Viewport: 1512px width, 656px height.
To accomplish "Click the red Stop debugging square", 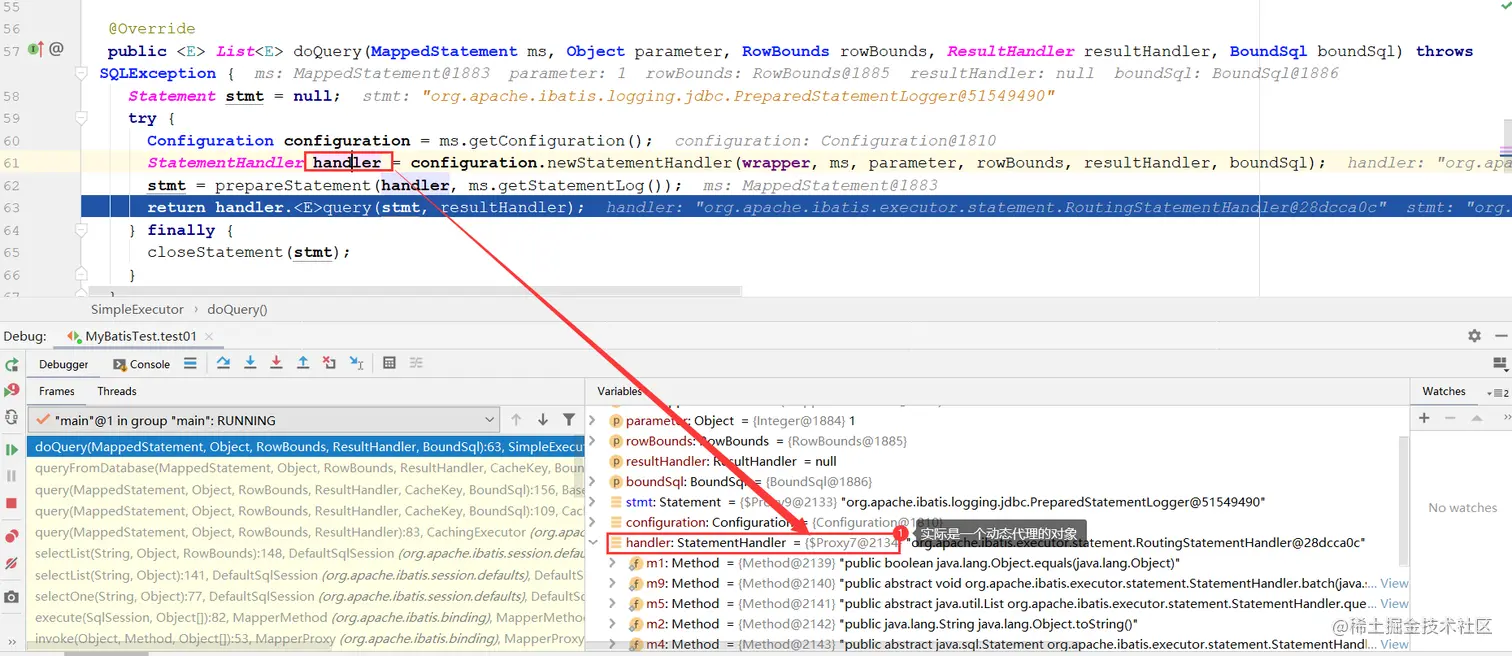I will pyautogui.click(x=12, y=503).
